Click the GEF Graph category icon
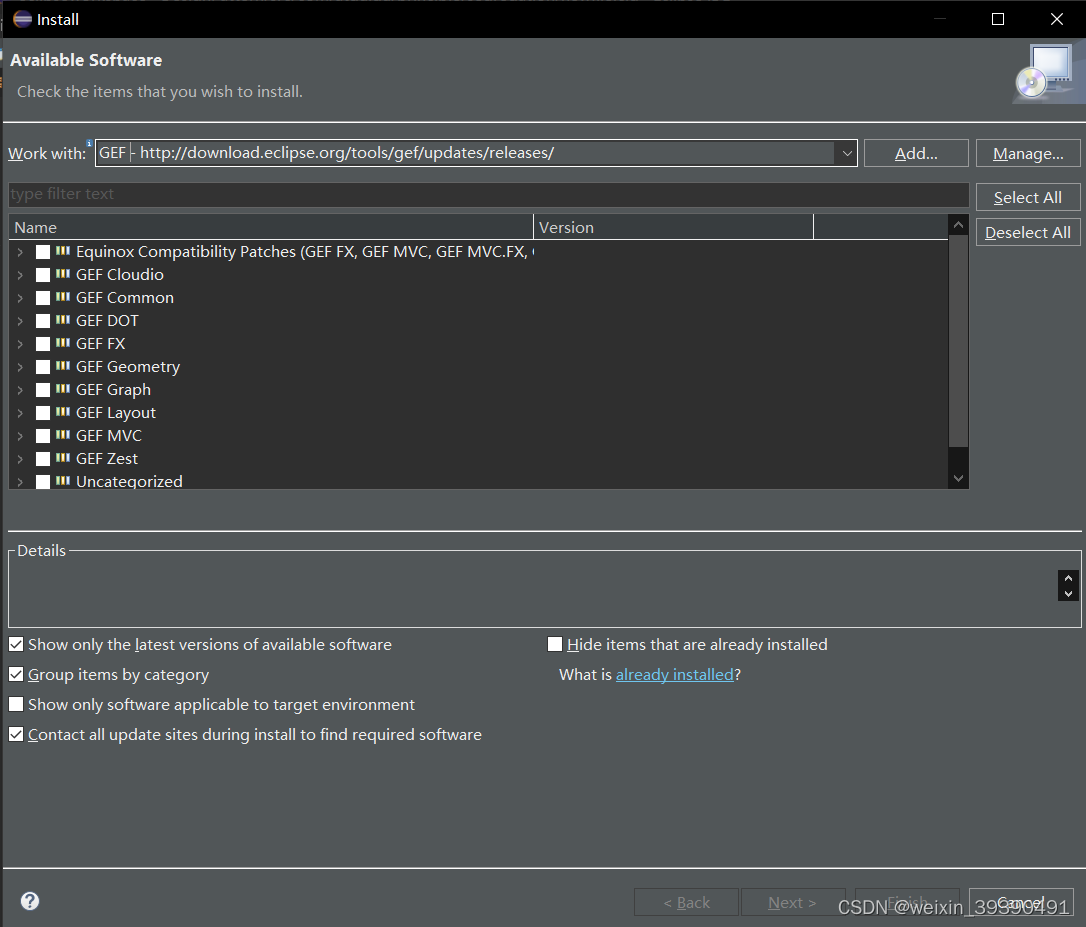Screen dimensions: 1086x927 click(63, 389)
